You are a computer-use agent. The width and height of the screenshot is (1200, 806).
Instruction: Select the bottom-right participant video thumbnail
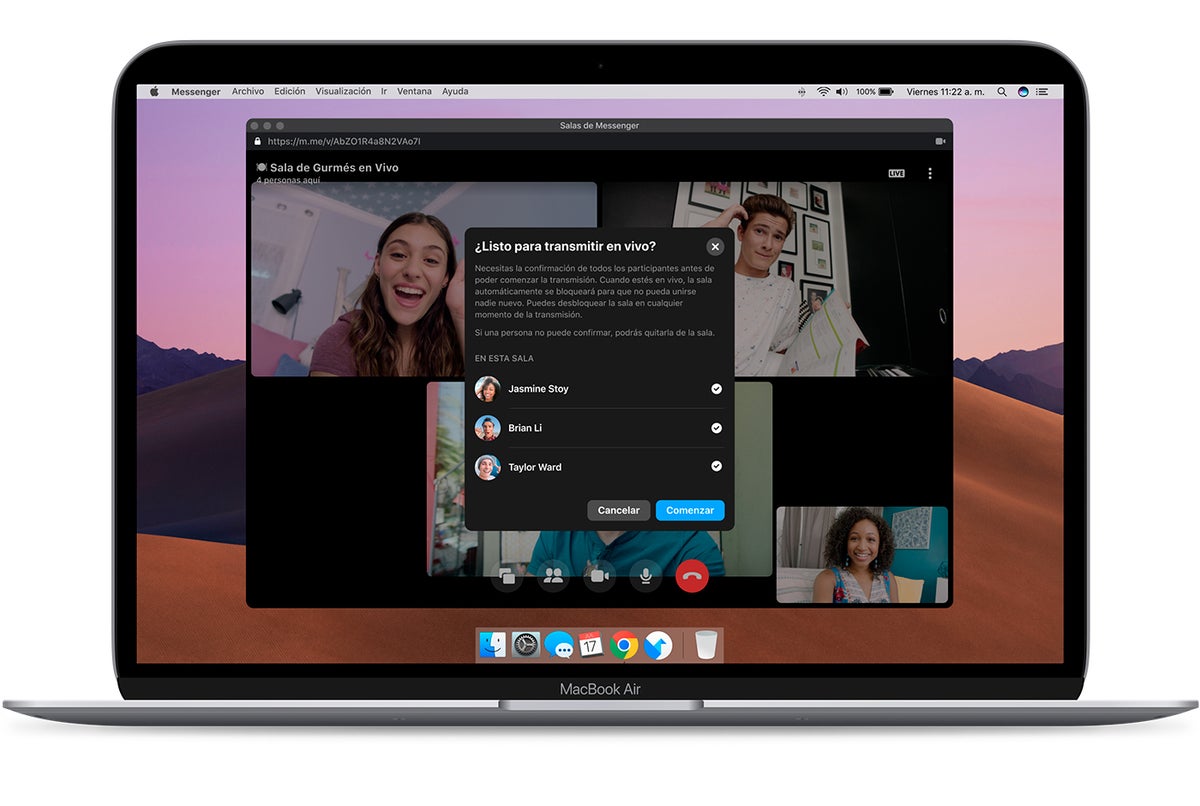tap(862, 554)
